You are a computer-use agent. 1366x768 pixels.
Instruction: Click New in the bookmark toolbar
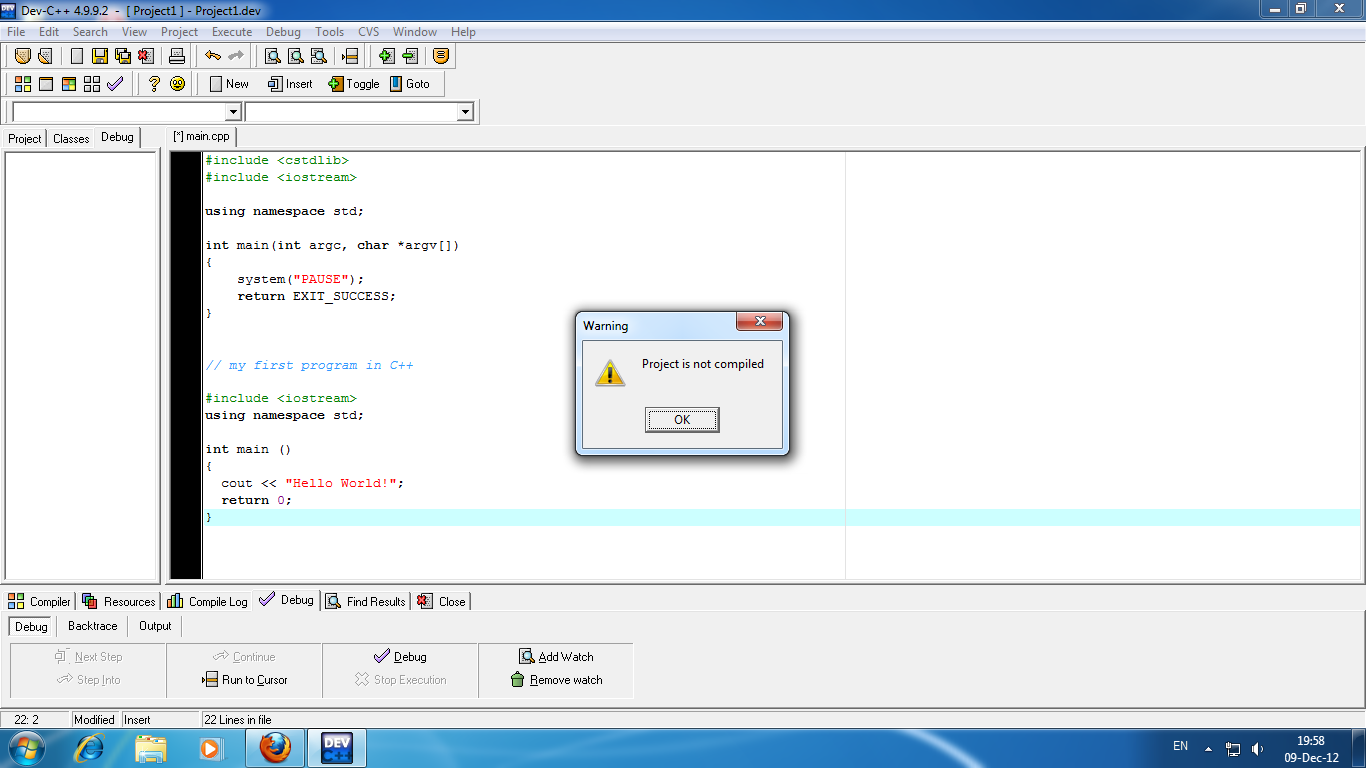pyautogui.click(x=229, y=84)
